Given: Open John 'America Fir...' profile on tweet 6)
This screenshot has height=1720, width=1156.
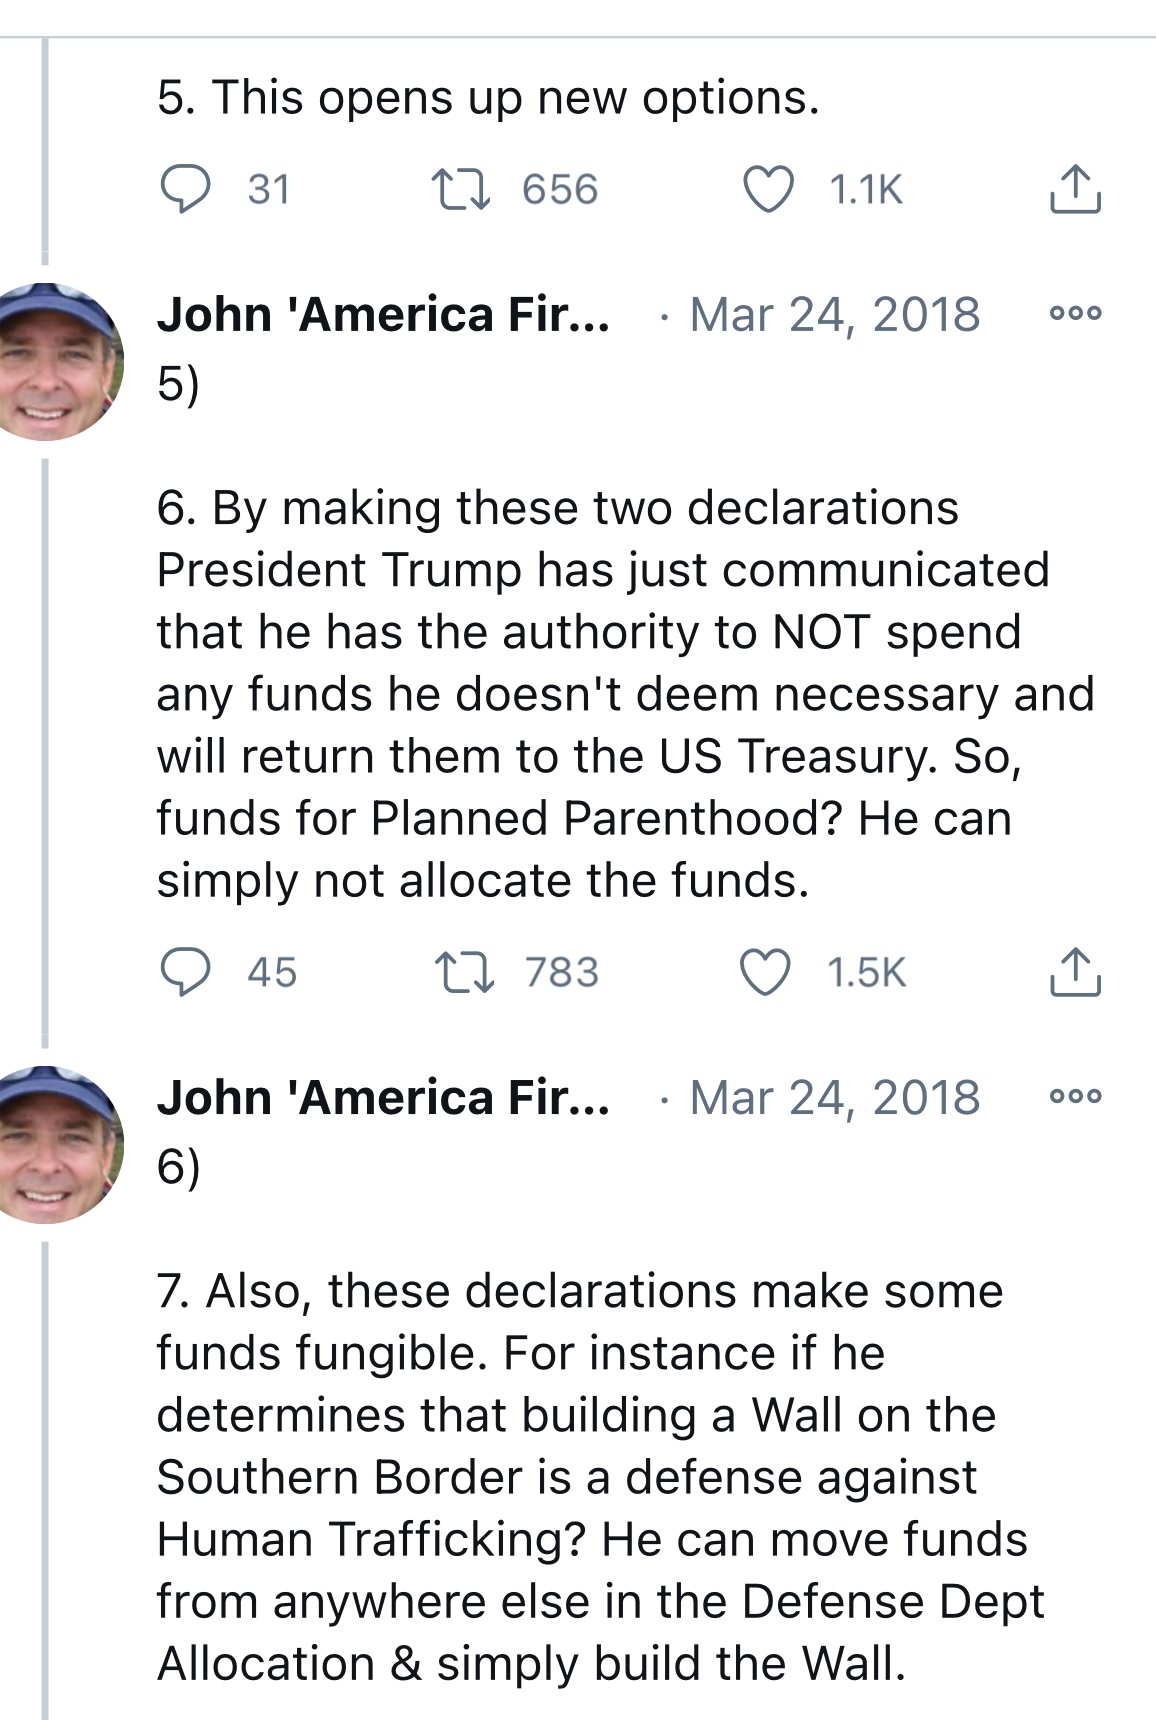Looking at the screenshot, I should [383, 1097].
